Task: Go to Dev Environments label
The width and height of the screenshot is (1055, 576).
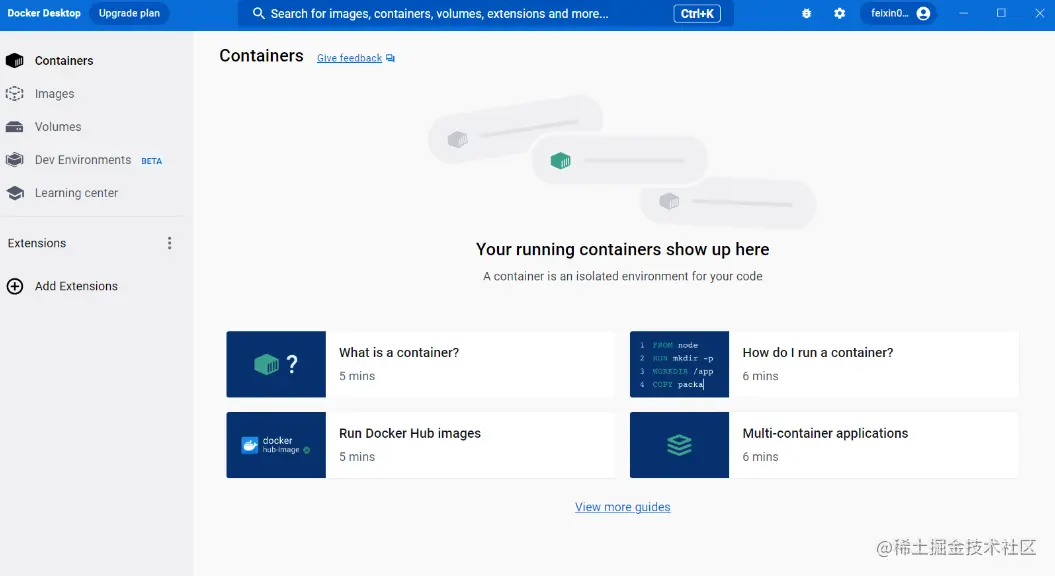Action: pyautogui.click(x=83, y=159)
